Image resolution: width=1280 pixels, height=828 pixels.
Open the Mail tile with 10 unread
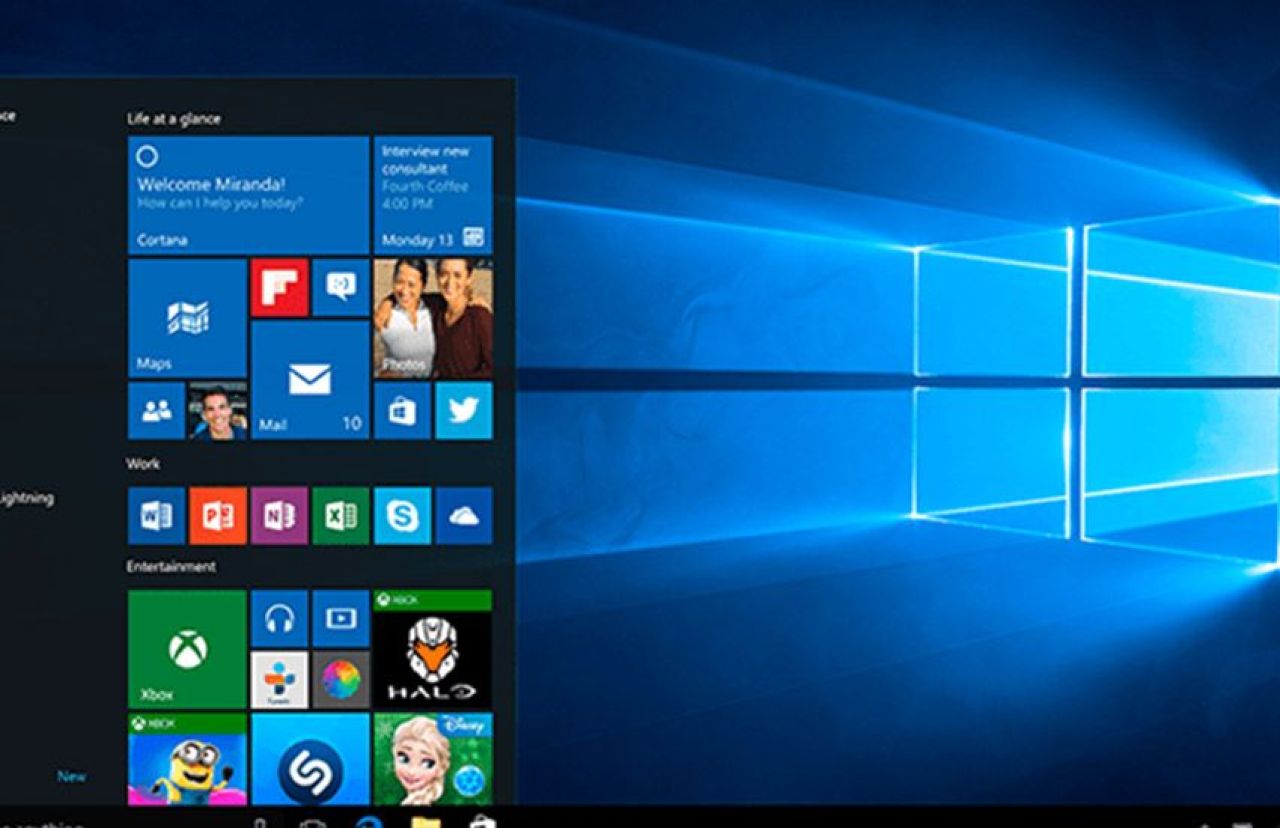tap(310, 379)
